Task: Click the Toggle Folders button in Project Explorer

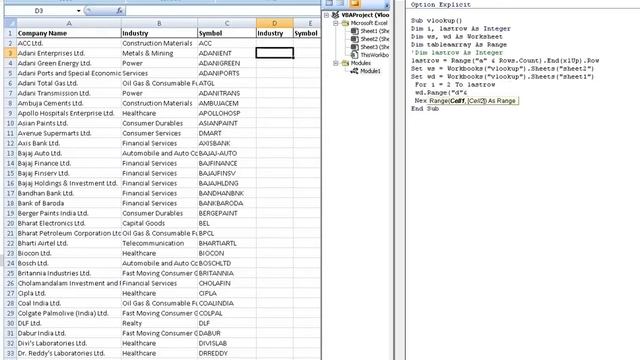Action: tap(355, 3)
